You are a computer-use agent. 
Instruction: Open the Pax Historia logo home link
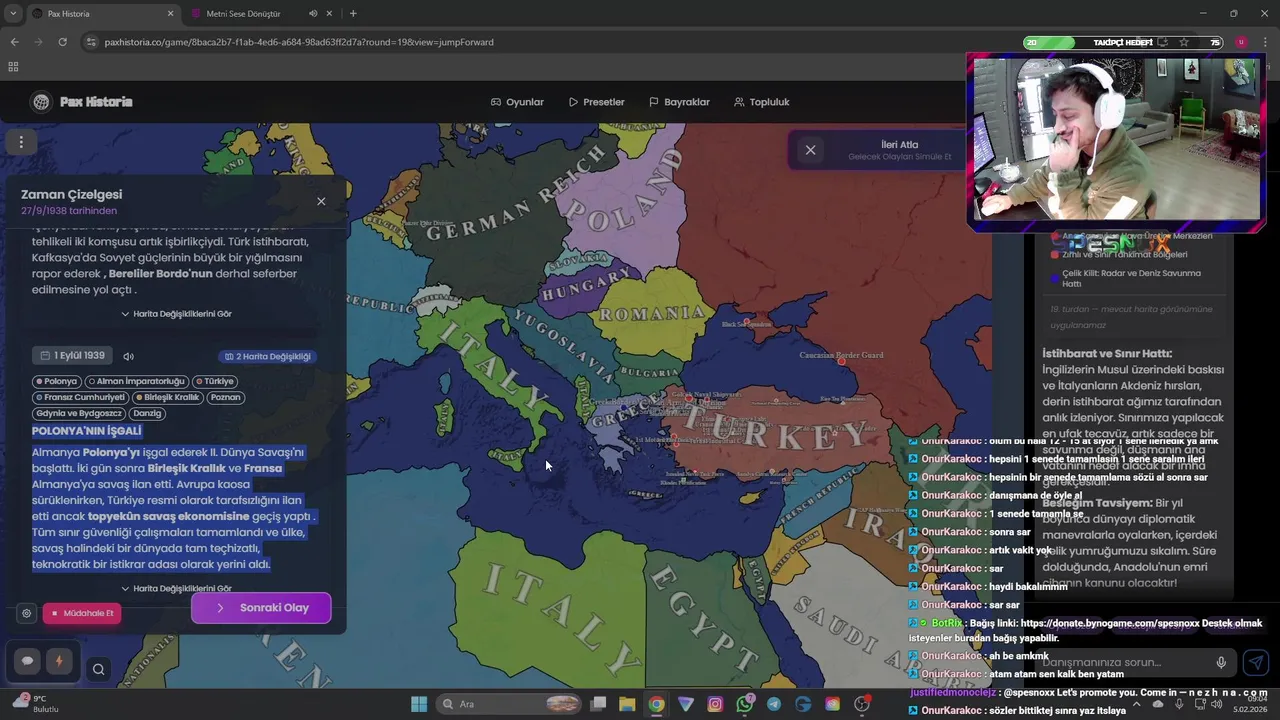(x=82, y=102)
